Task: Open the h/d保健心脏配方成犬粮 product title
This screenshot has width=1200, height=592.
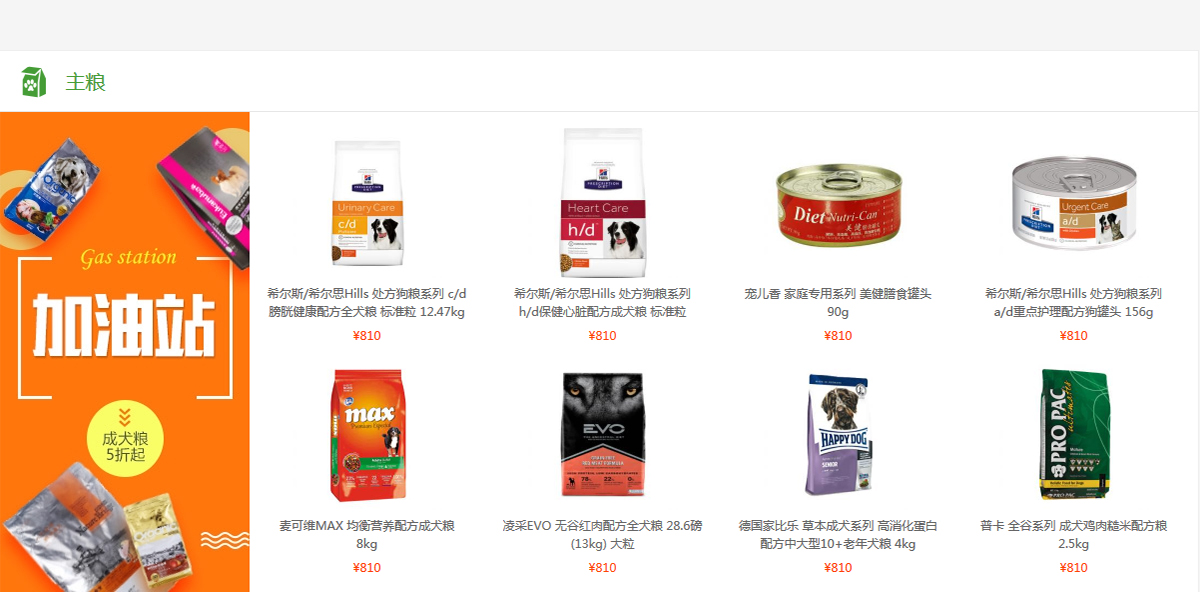Action: (603, 303)
